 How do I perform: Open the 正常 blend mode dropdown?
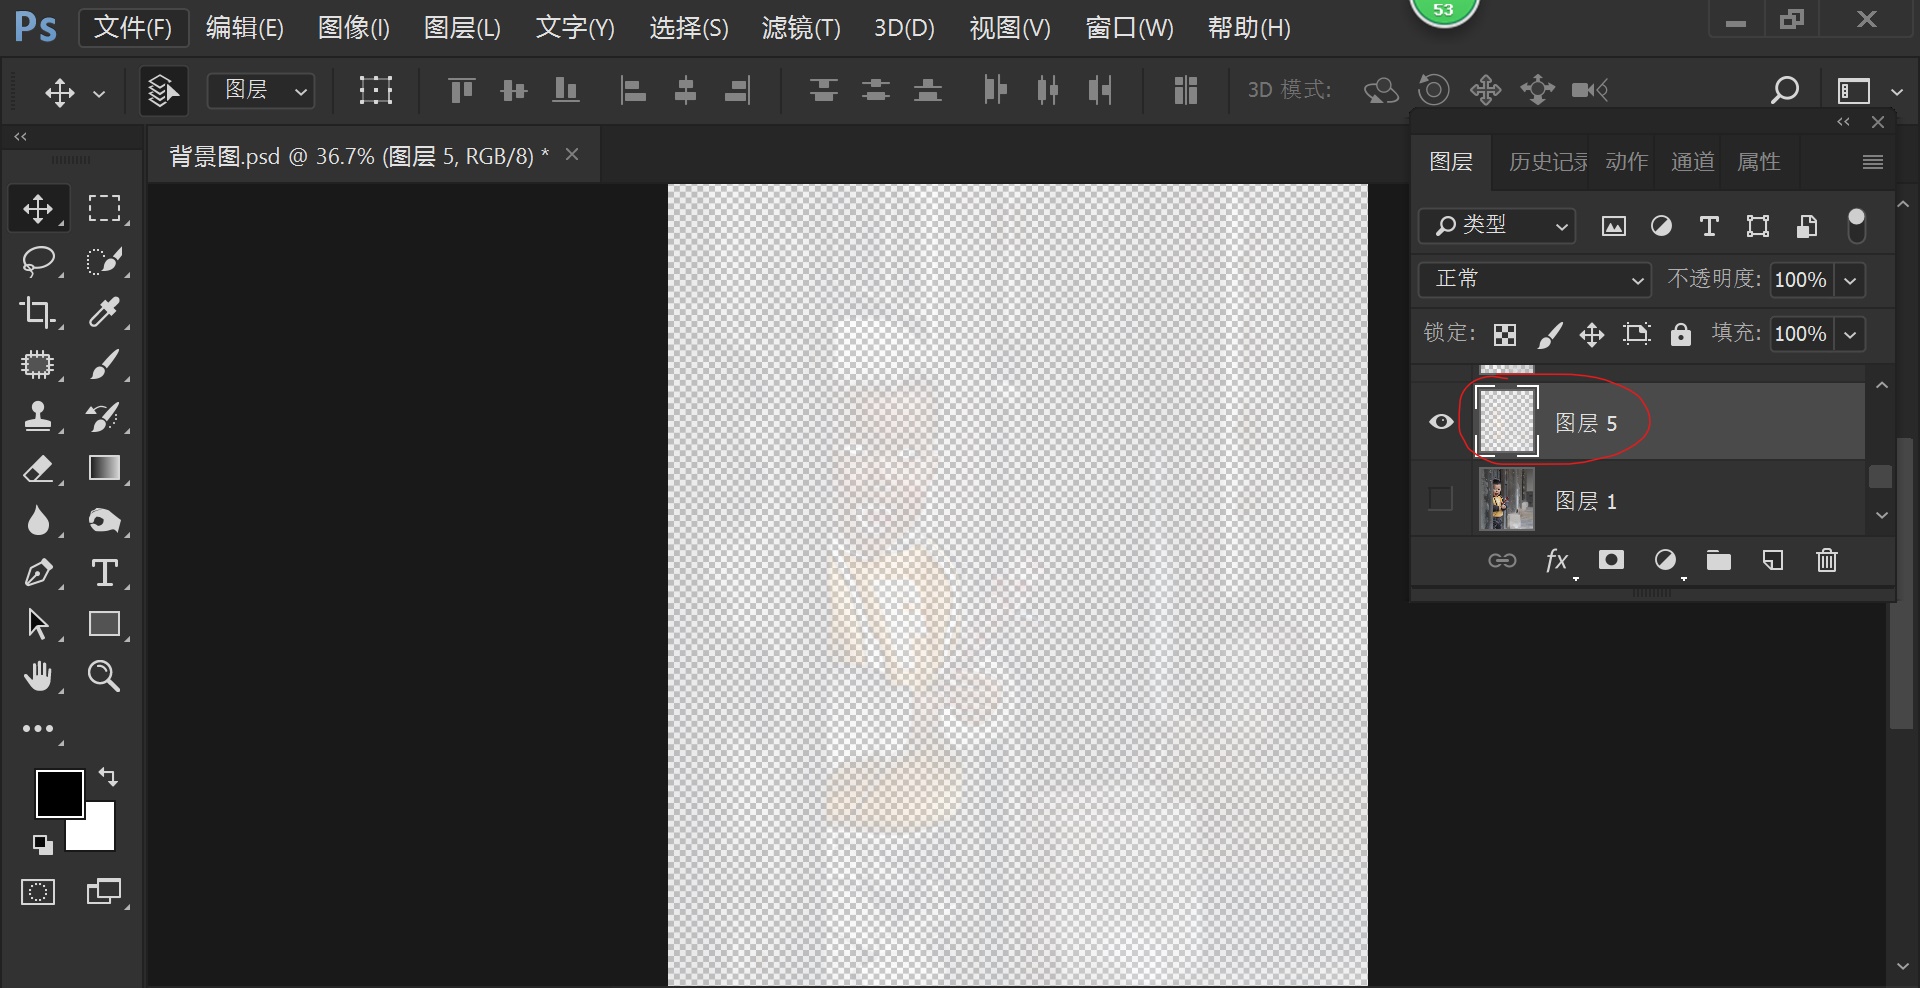pos(1534,280)
